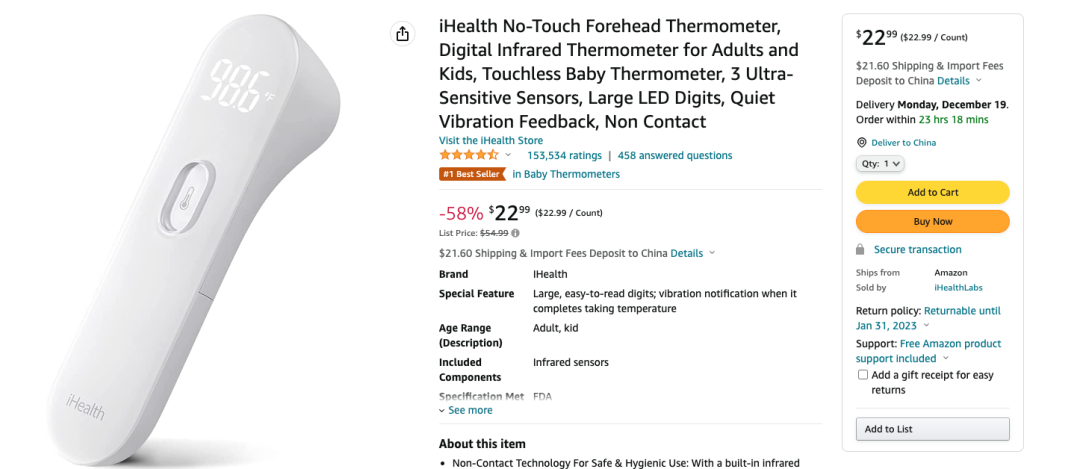This screenshot has height=469, width=1080.
Task: Click the share icon beside product title
Action: click(x=402, y=34)
